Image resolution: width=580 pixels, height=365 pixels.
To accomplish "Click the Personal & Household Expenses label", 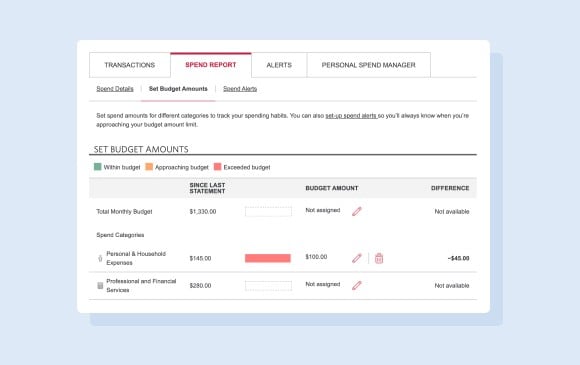I will pyautogui.click(x=136, y=258).
